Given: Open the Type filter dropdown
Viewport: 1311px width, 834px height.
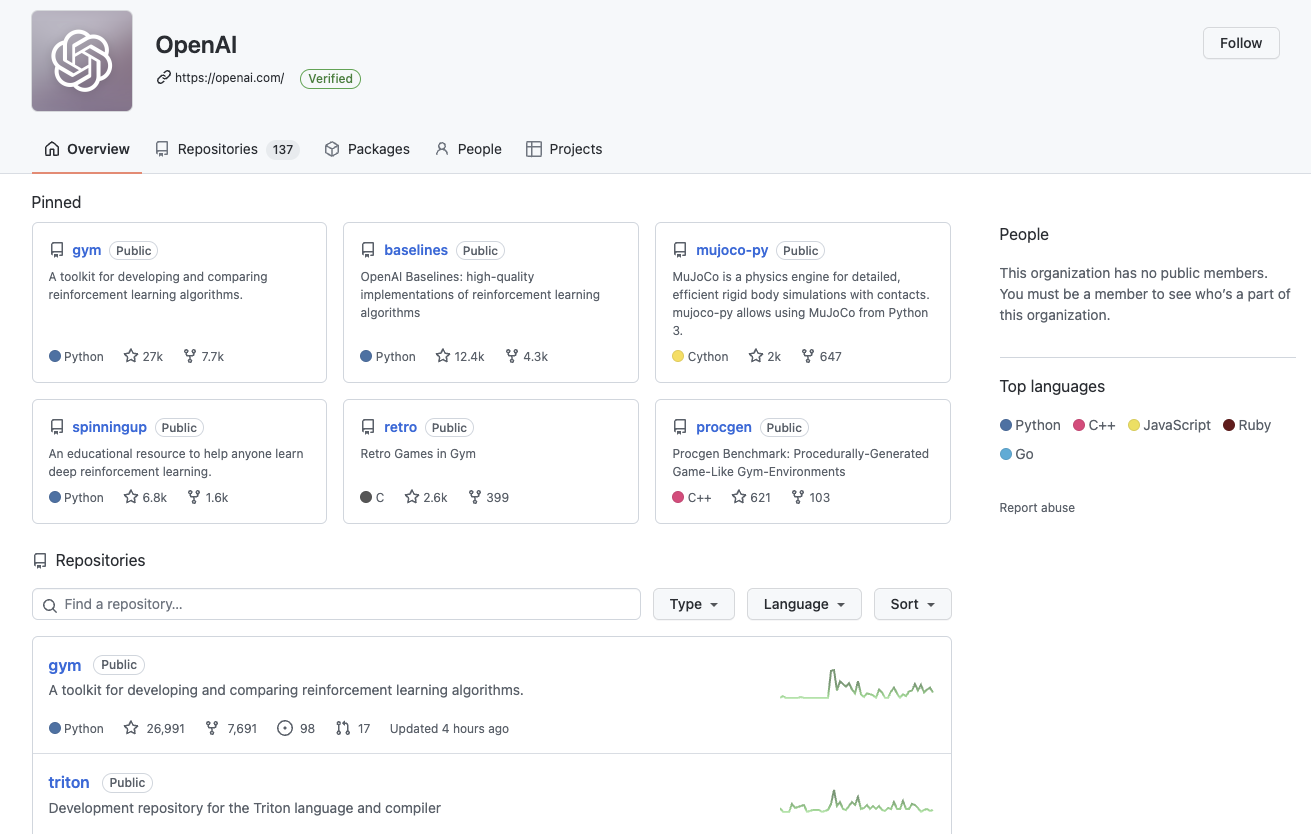Looking at the screenshot, I should coord(694,604).
